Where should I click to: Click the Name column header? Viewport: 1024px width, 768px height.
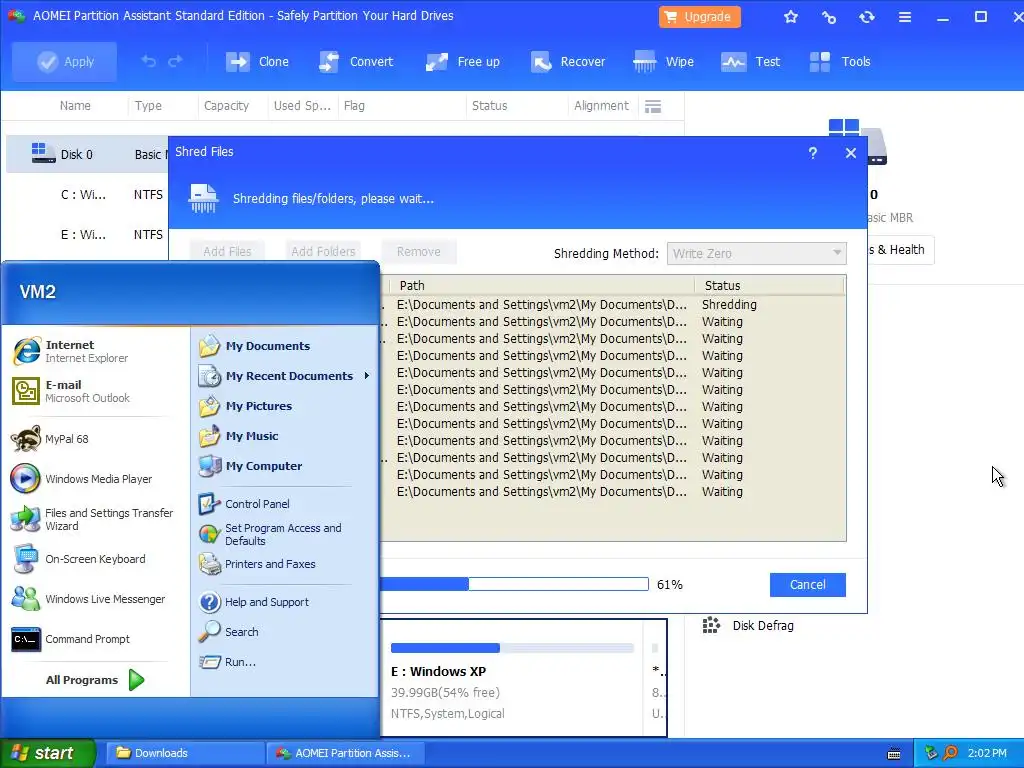(75, 106)
